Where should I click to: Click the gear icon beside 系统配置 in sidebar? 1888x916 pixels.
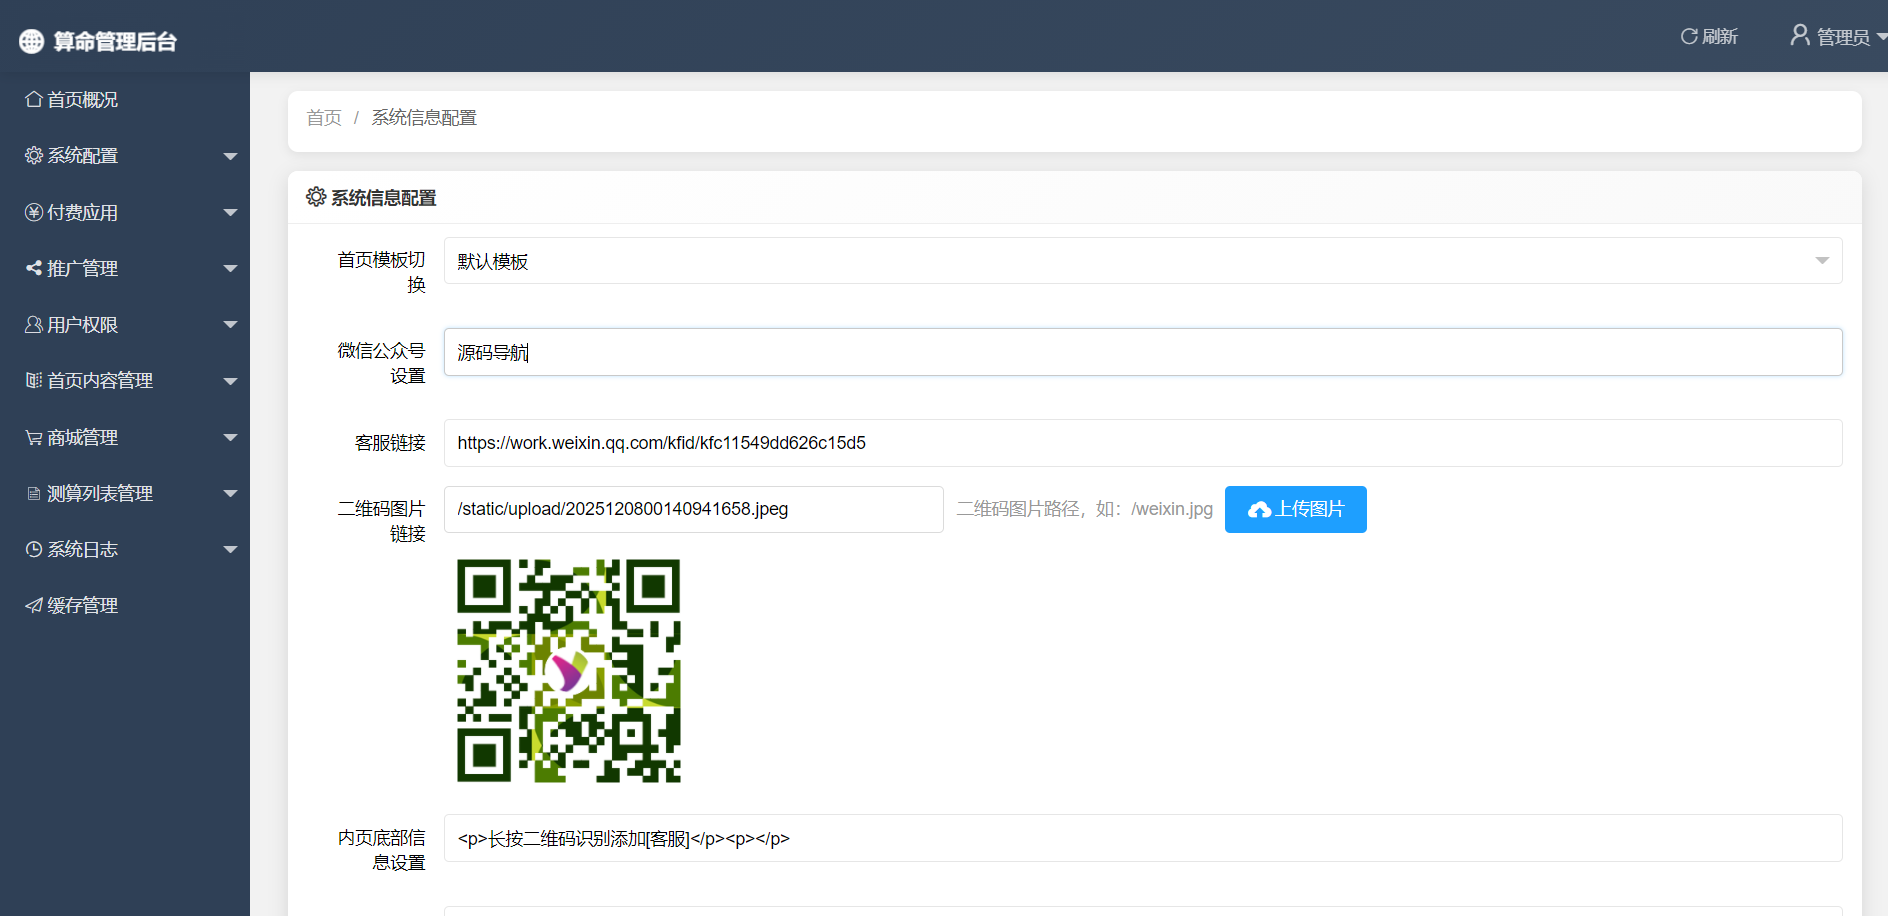point(34,156)
